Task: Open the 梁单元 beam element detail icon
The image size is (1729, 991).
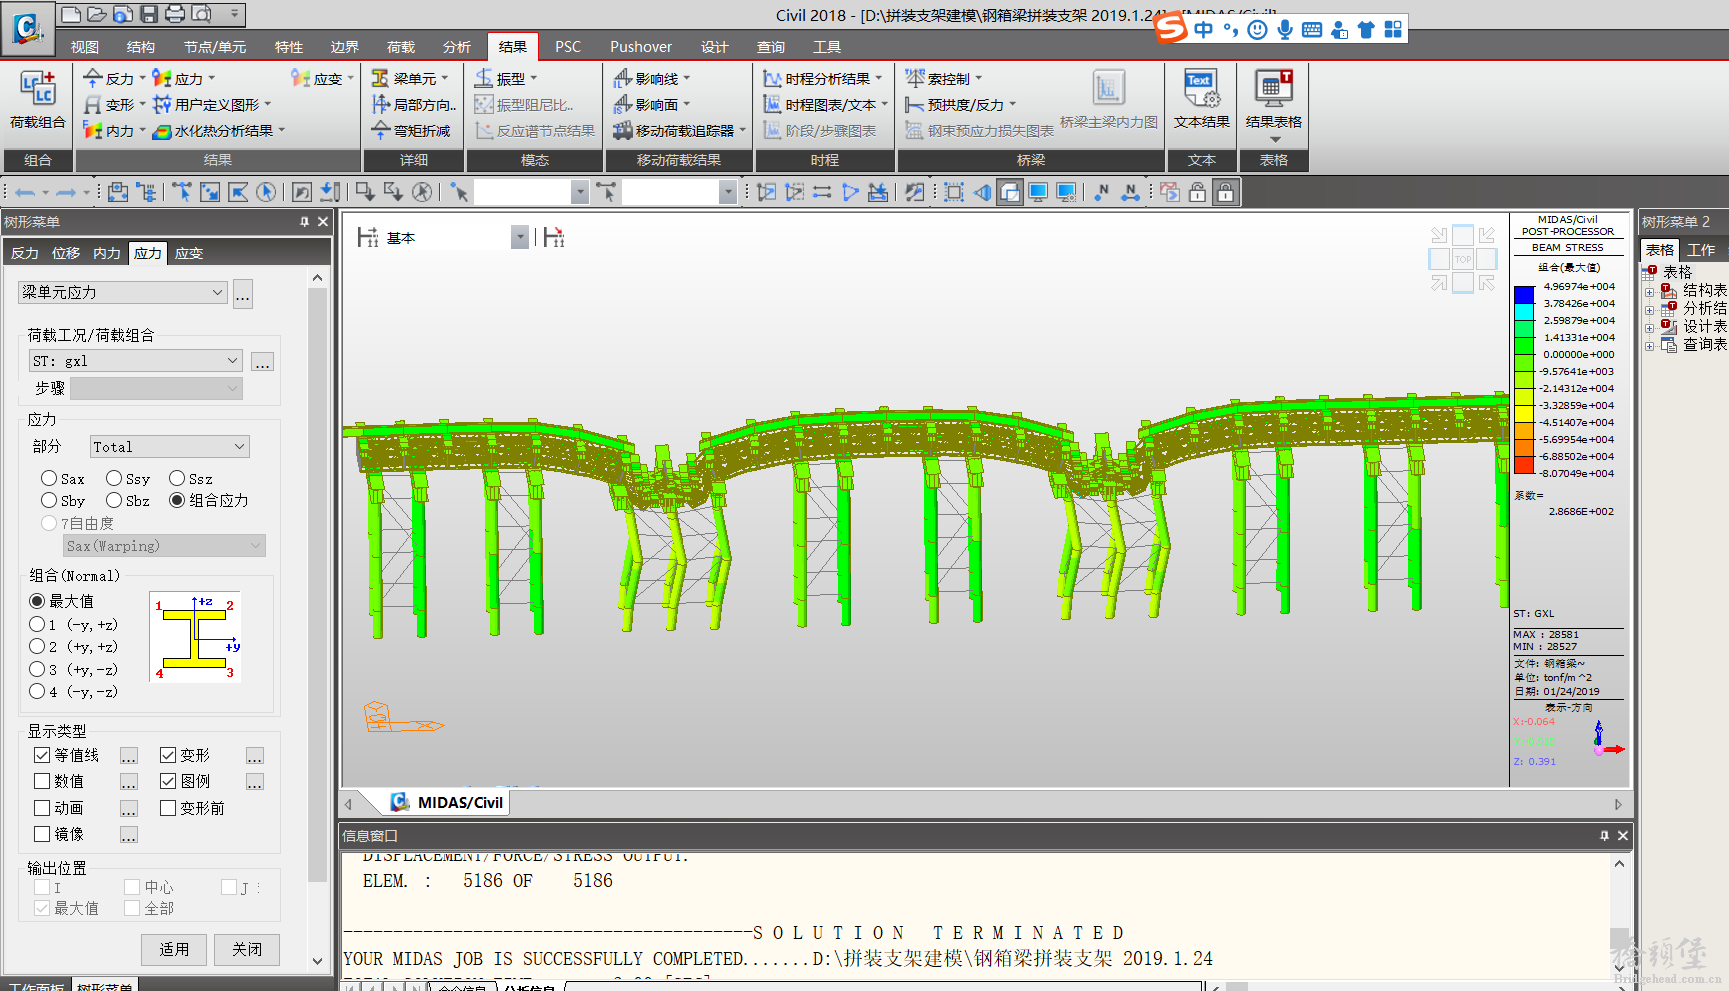Action: pos(381,78)
